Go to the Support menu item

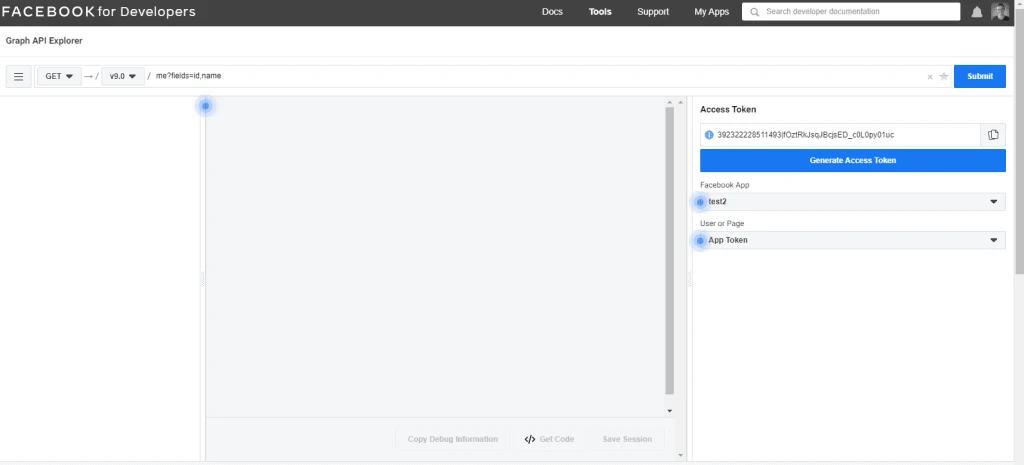[653, 12]
